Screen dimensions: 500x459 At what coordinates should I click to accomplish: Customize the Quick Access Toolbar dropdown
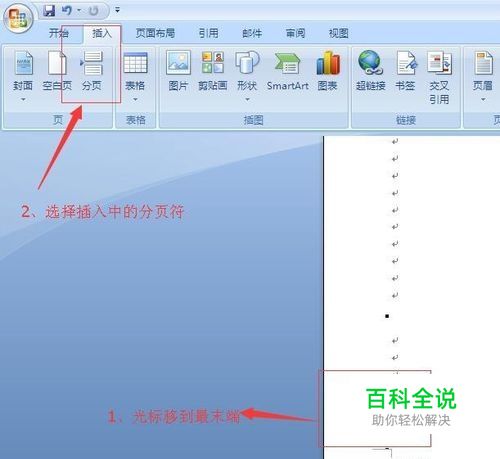point(117,10)
